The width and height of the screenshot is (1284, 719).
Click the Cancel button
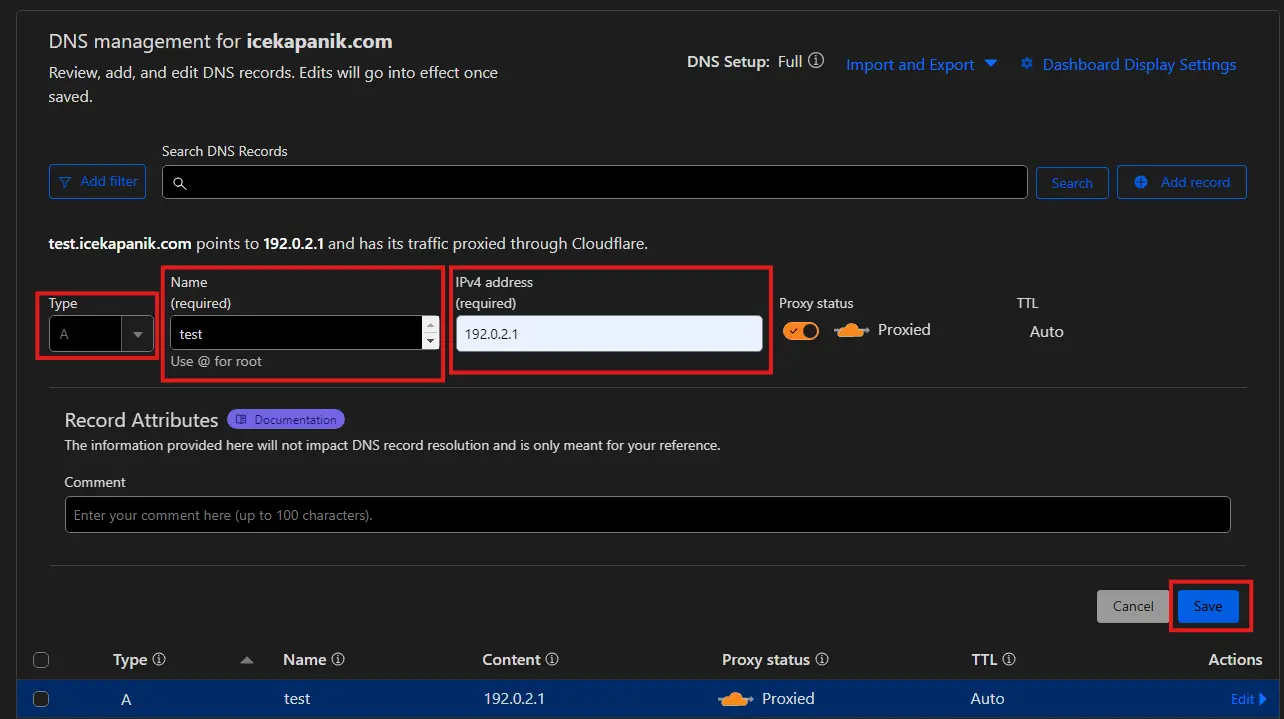coord(1133,606)
